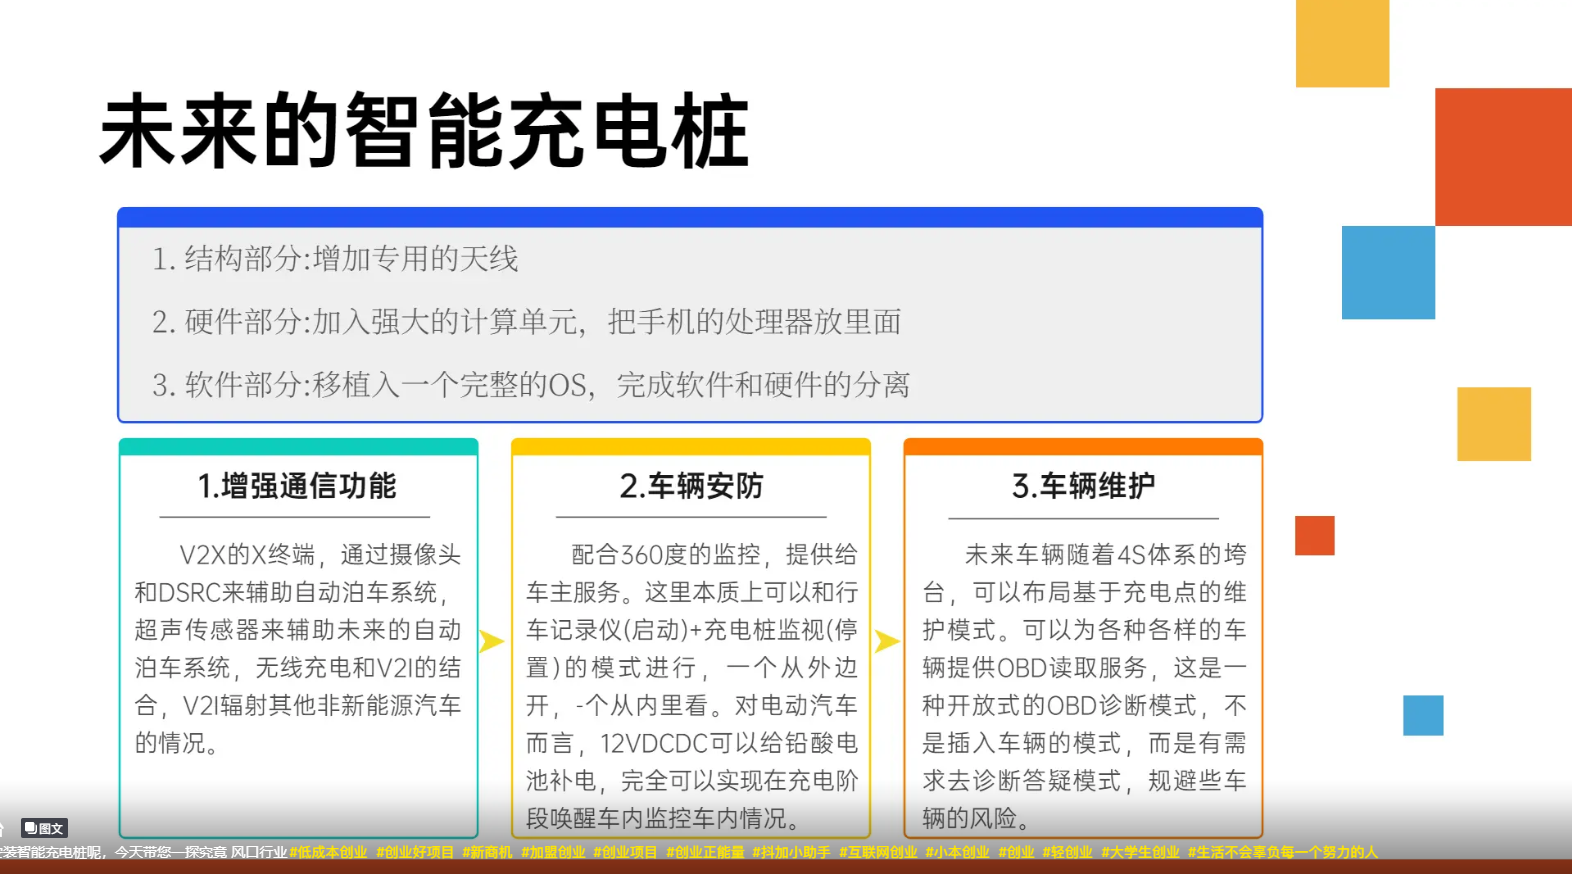Open the #创业好项目 hashtag
The width and height of the screenshot is (1572, 874).
point(415,852)
